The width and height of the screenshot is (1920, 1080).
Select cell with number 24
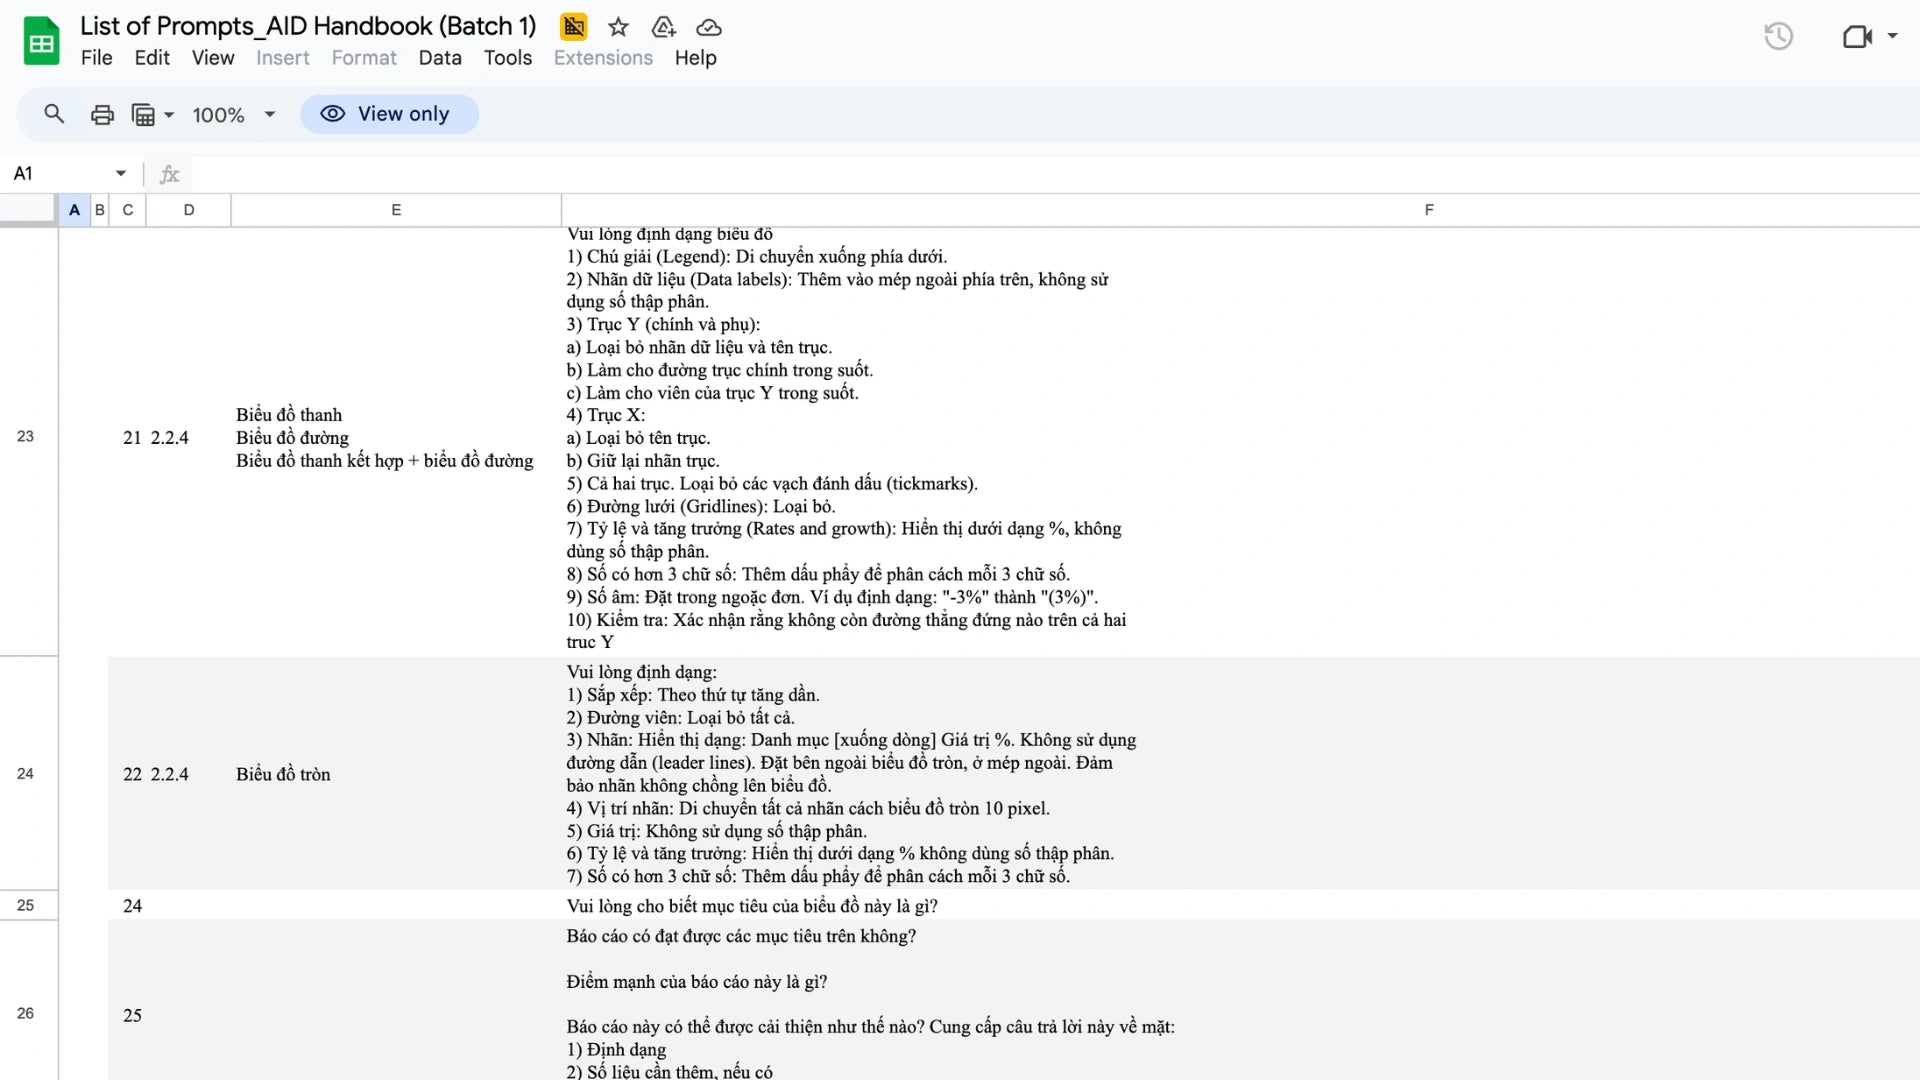tap(127, 906)
